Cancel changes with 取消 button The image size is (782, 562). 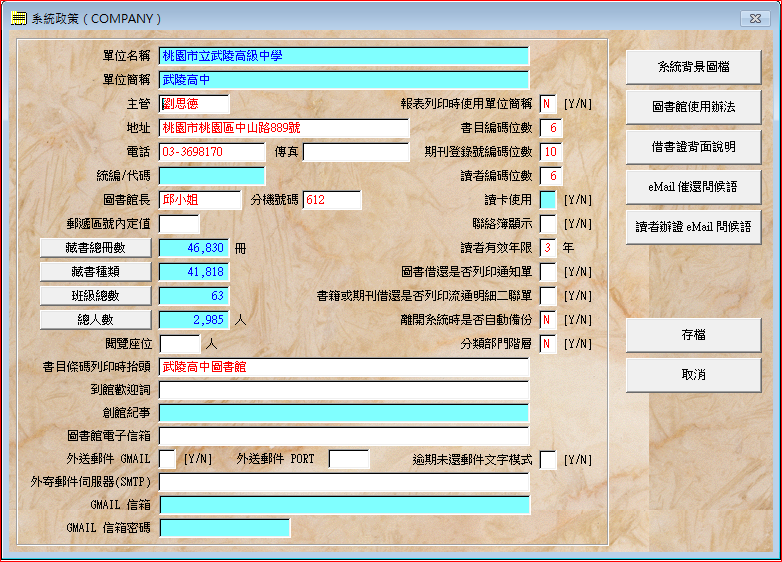tap(693, 375)
